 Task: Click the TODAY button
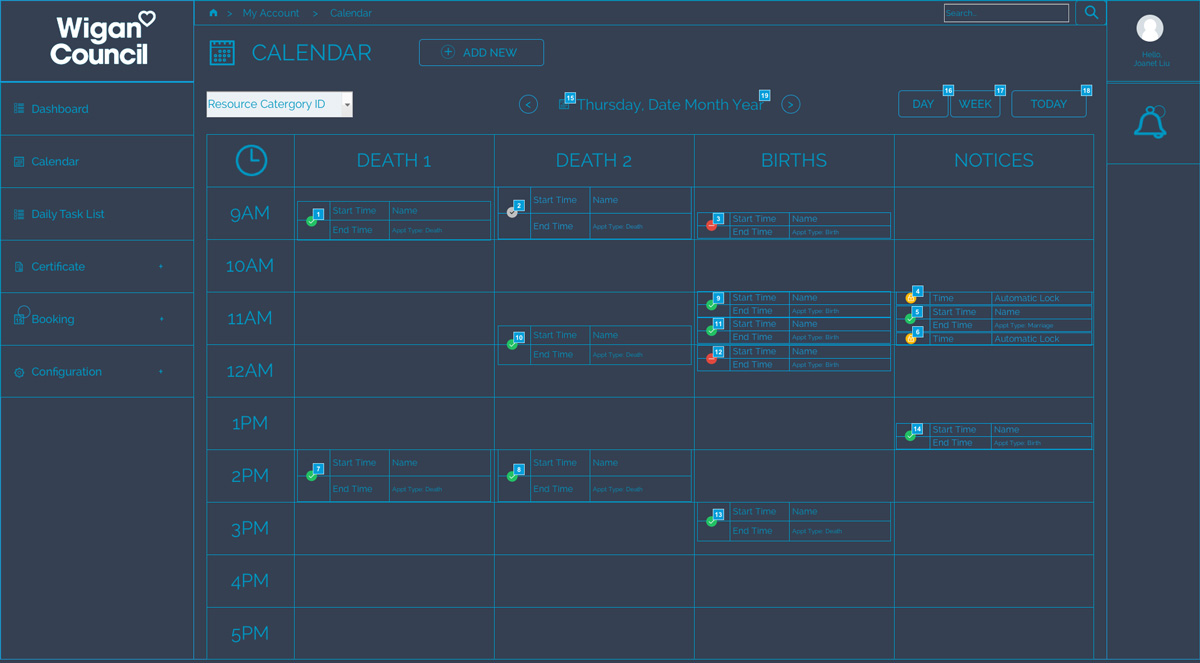pyautogui.click(x=1048, y=102)
